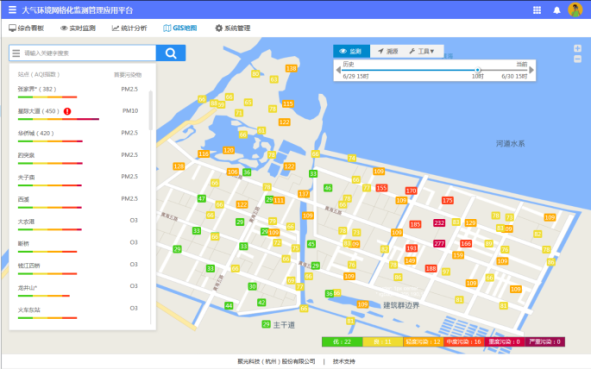Toggle the green excellent legend filter
Image resolution: width=591 pixels, height=369 pixels.
342,342
